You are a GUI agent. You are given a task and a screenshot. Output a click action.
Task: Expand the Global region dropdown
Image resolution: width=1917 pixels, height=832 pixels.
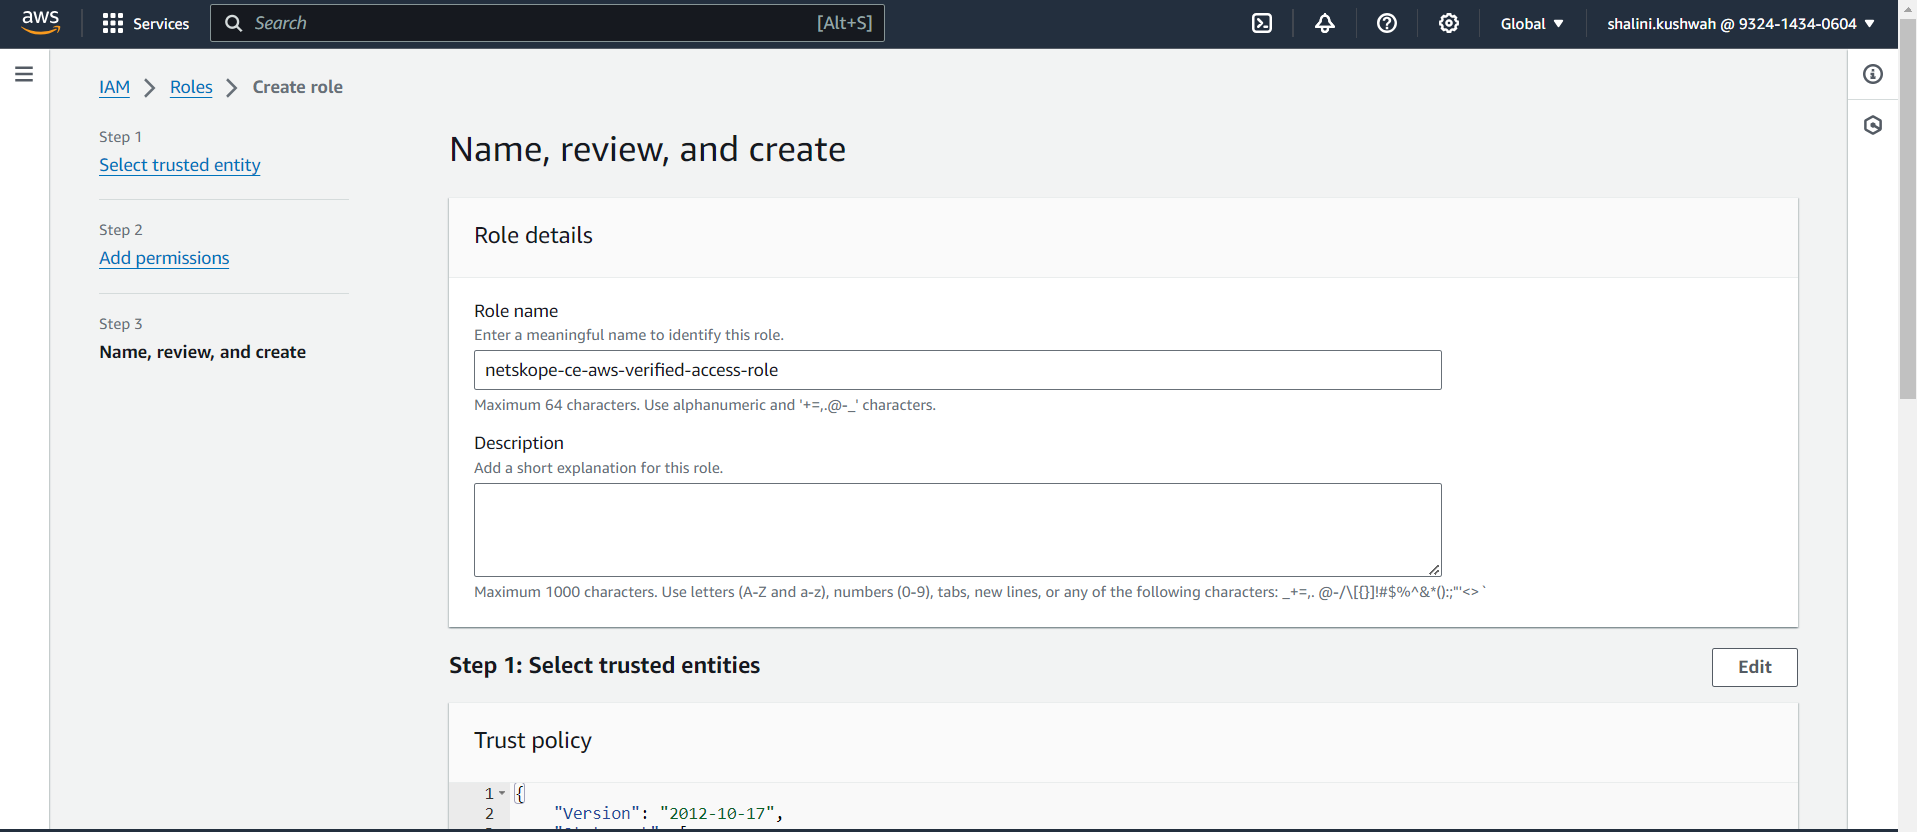tap(1532, 23)
